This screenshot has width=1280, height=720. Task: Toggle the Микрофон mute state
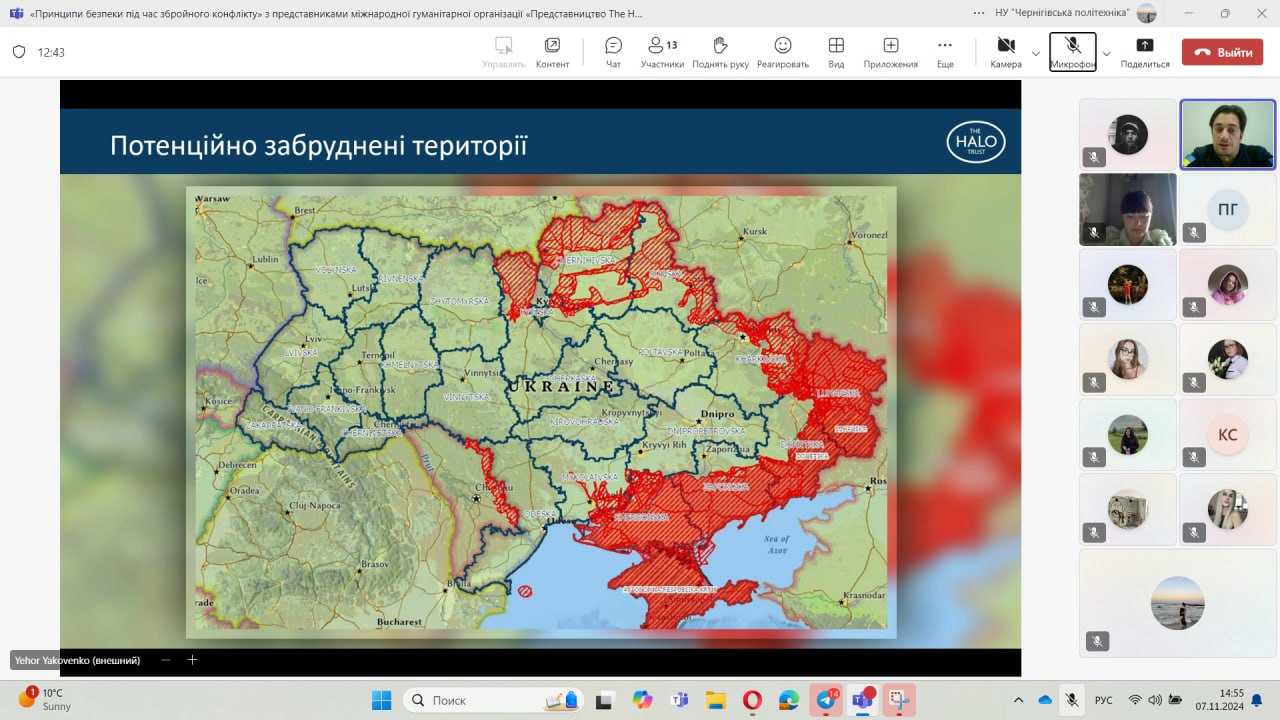(x=1073, y=52)
